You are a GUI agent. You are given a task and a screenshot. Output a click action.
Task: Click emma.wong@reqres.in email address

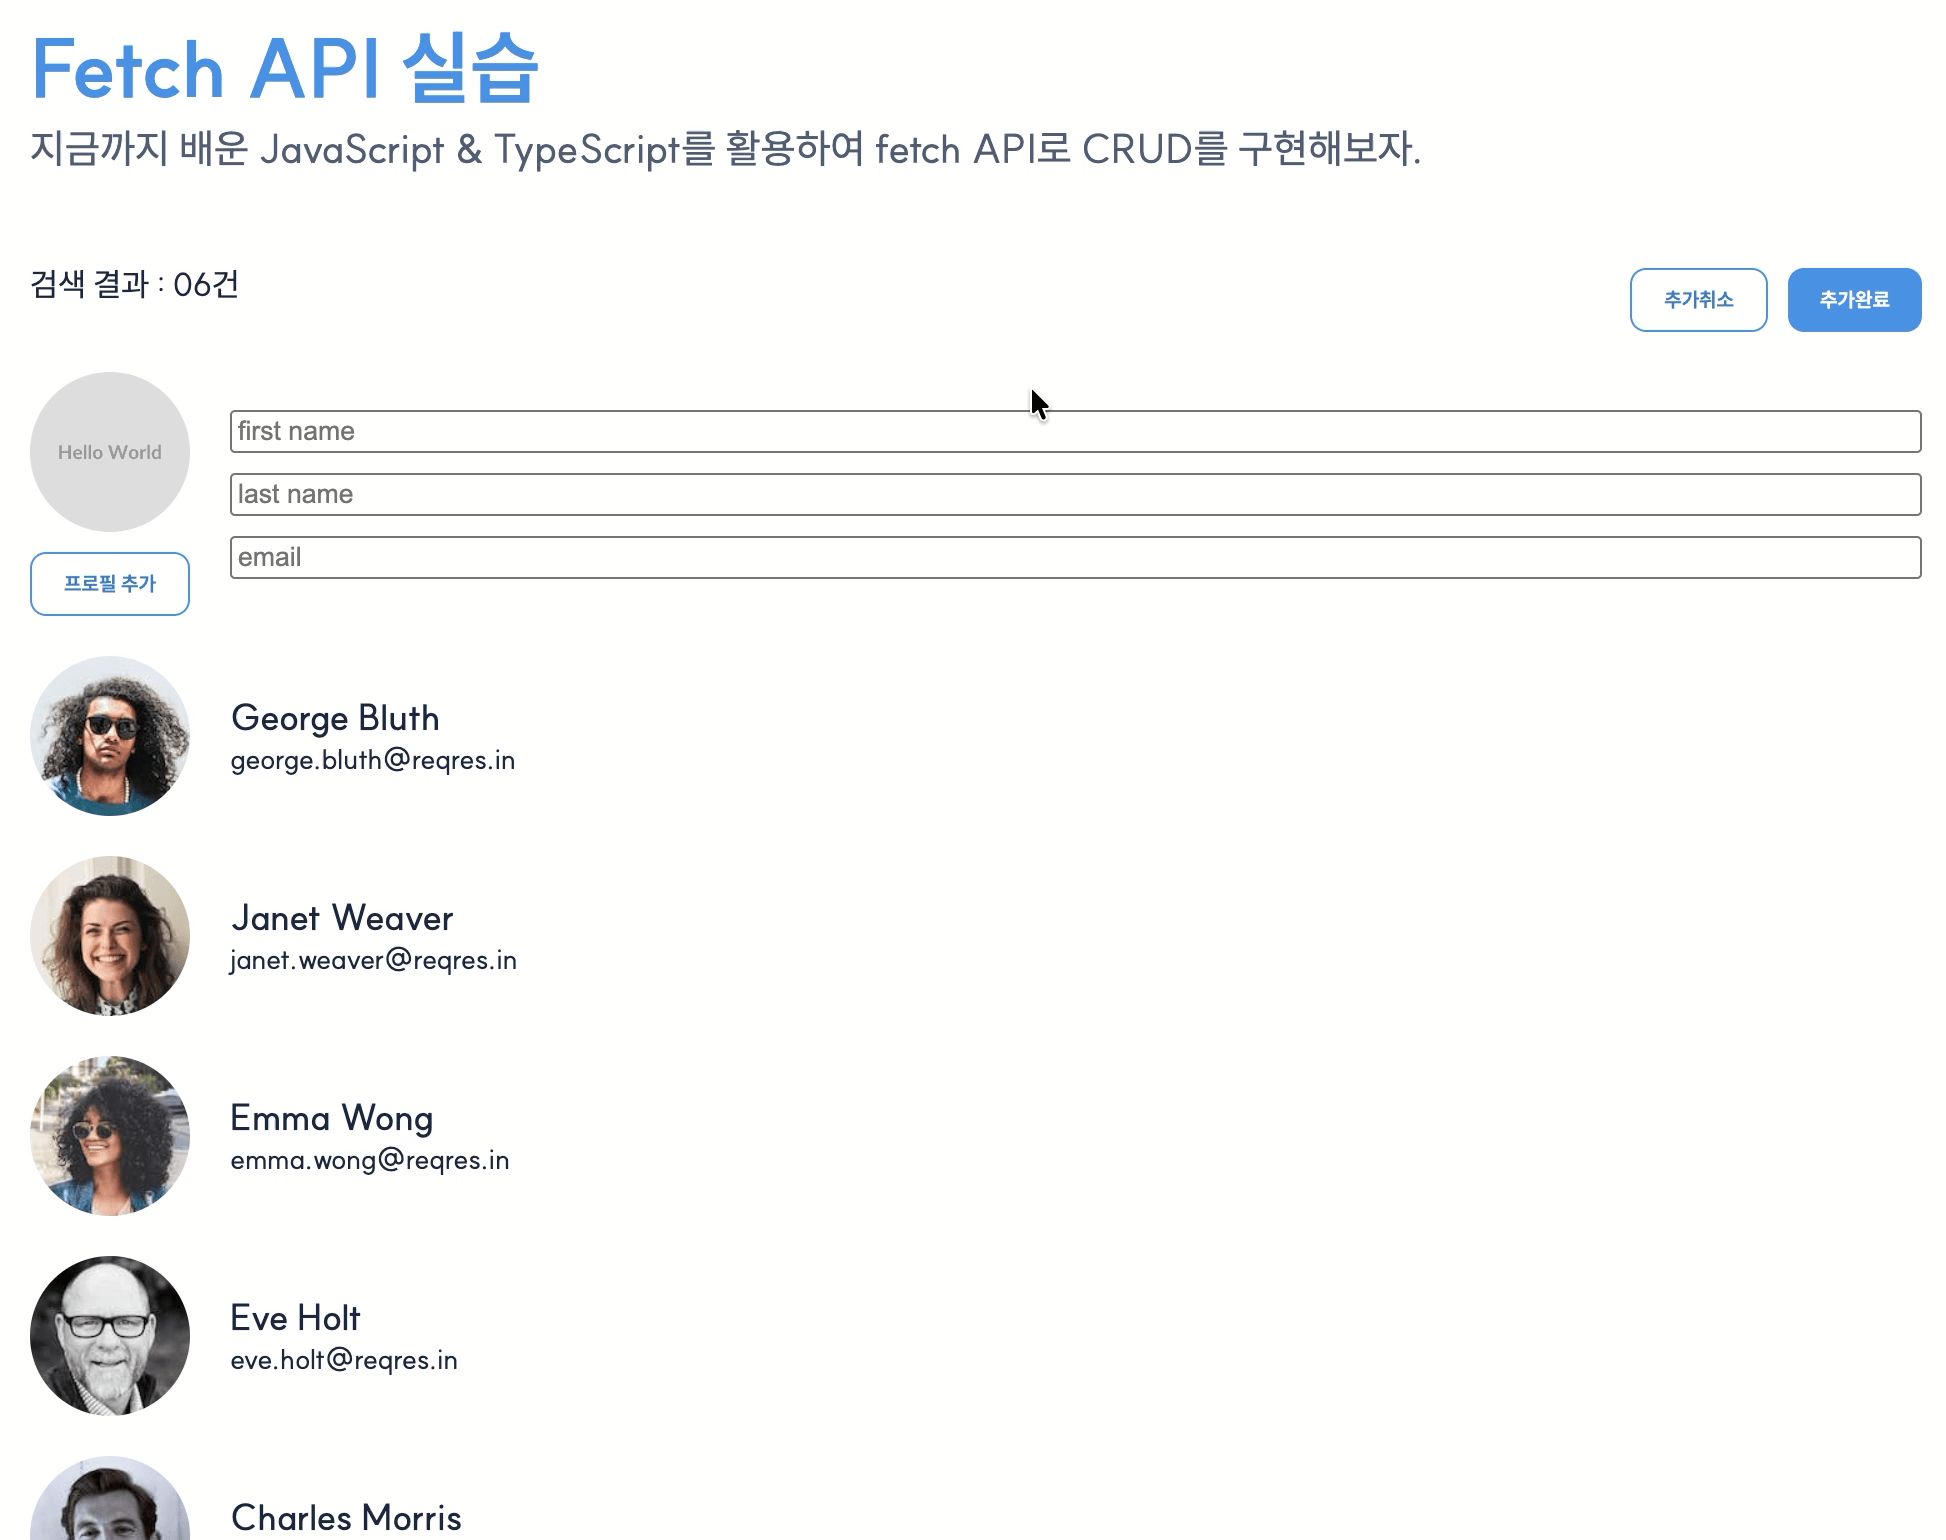[x=369, y=1161]
